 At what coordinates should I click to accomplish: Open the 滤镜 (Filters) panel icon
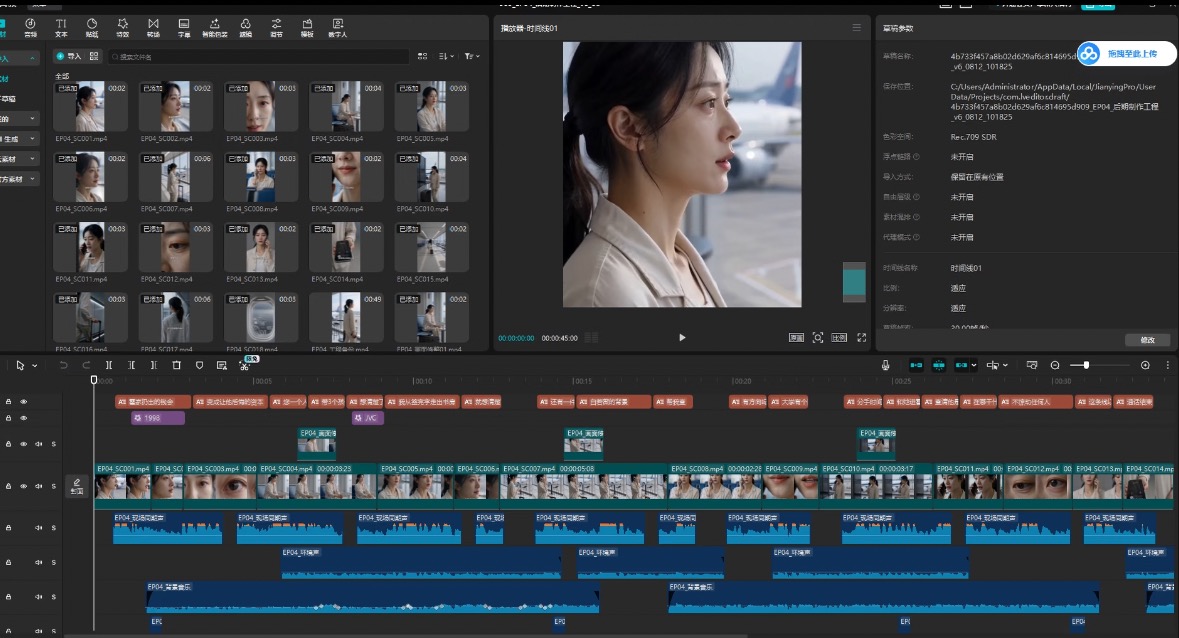(245, 28)
